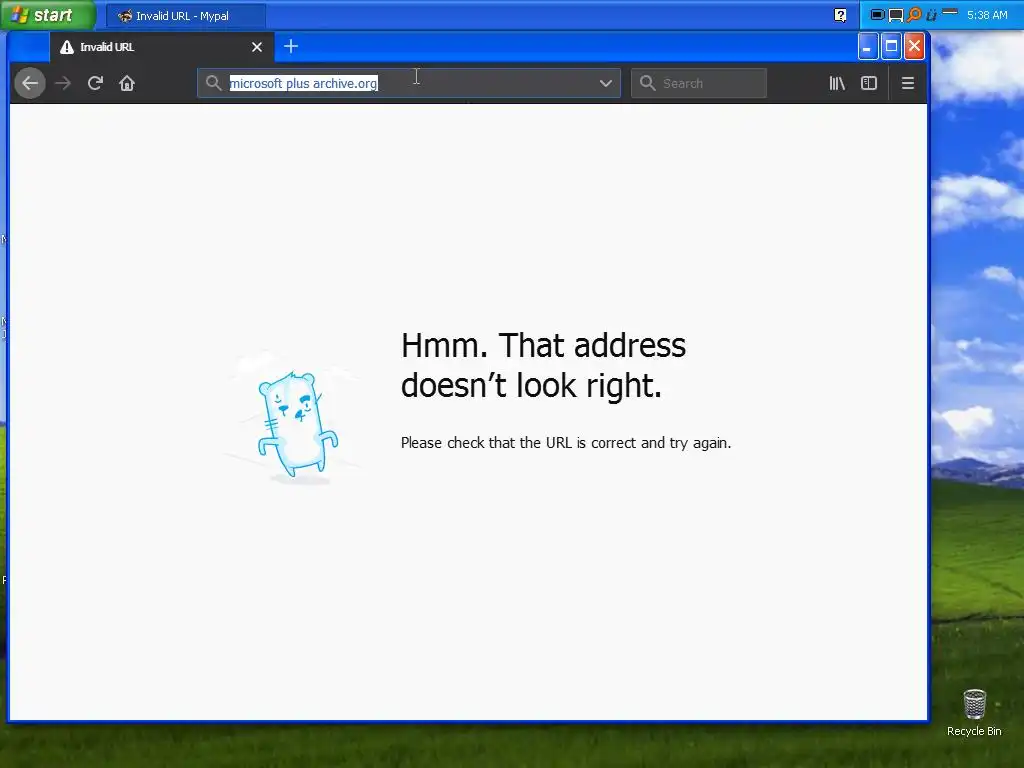The image size is (1024, 768).
Task: Click the orange magnifier tray icon
Action: [x=914, y=14]
